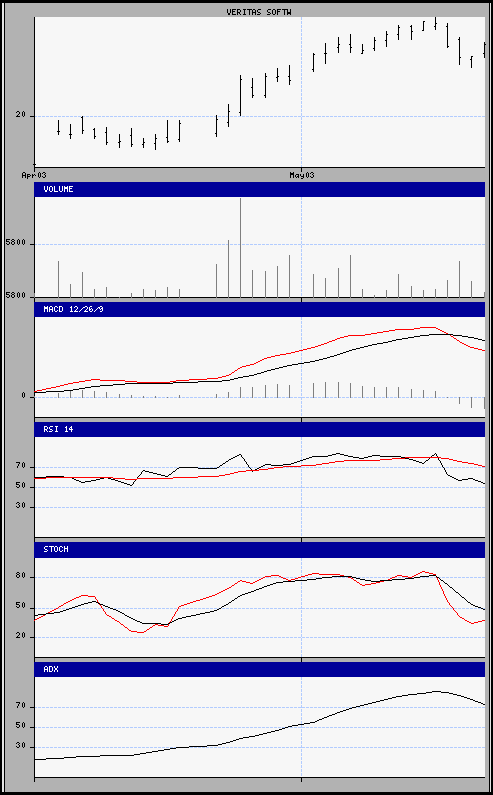Click the tallest volume spike bar
Viewport: 493px width, 795px height.
pyautogui.click(x=240, y=247)
